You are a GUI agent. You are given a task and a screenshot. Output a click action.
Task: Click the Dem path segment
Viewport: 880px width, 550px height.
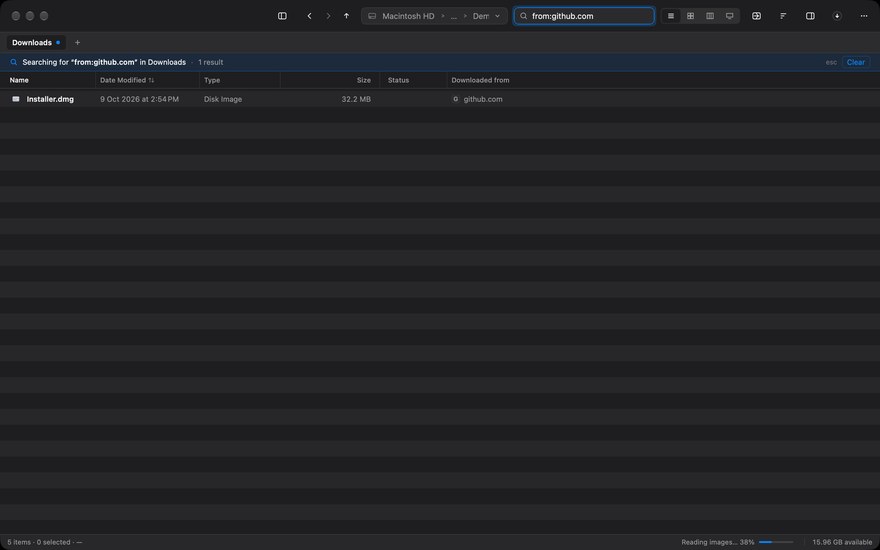coord(481,16)
